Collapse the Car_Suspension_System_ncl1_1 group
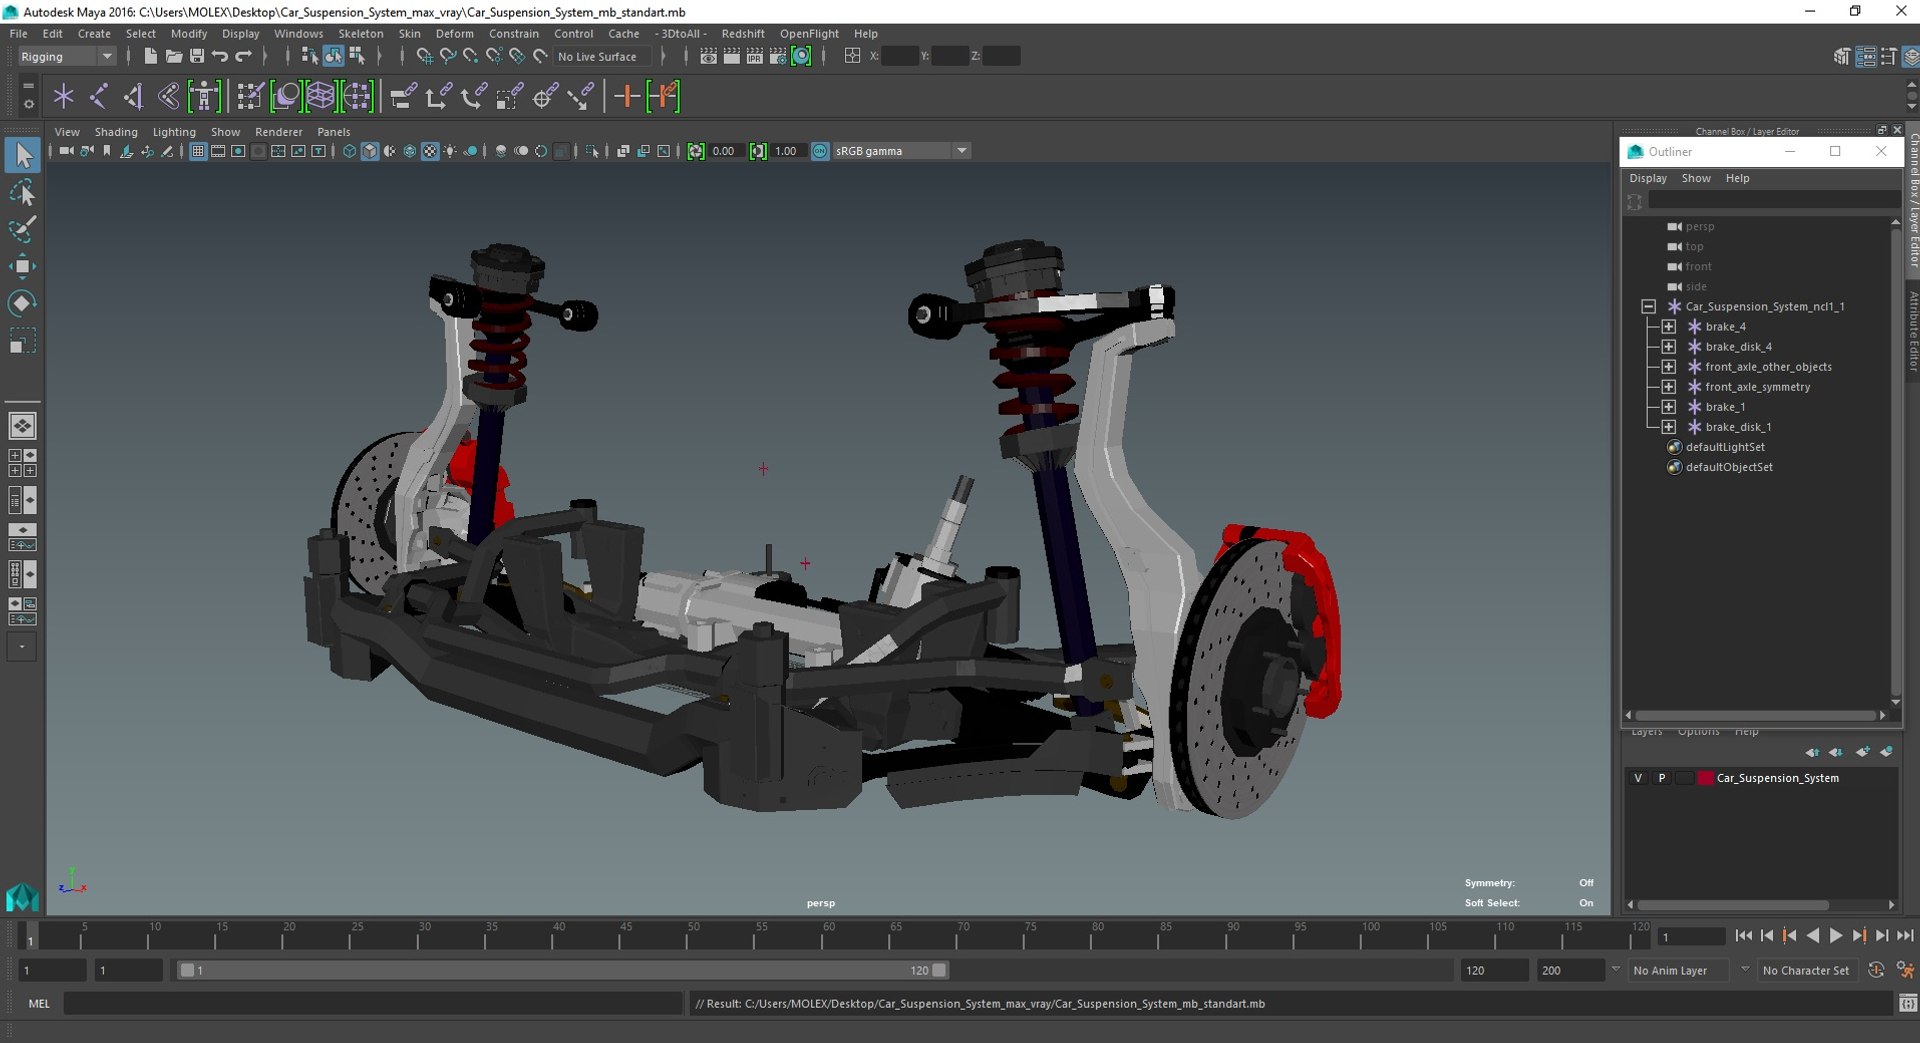1920x1043 pixels. click(x=1648, y=307)
